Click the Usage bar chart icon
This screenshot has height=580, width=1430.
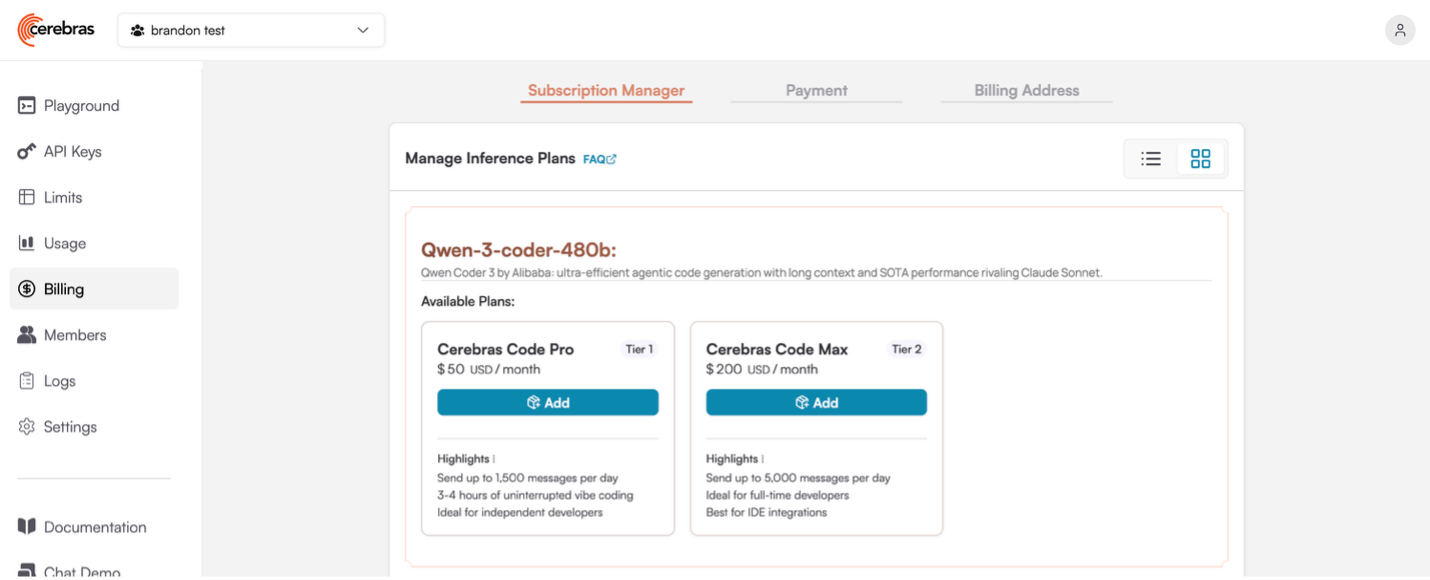coord(27,243)
